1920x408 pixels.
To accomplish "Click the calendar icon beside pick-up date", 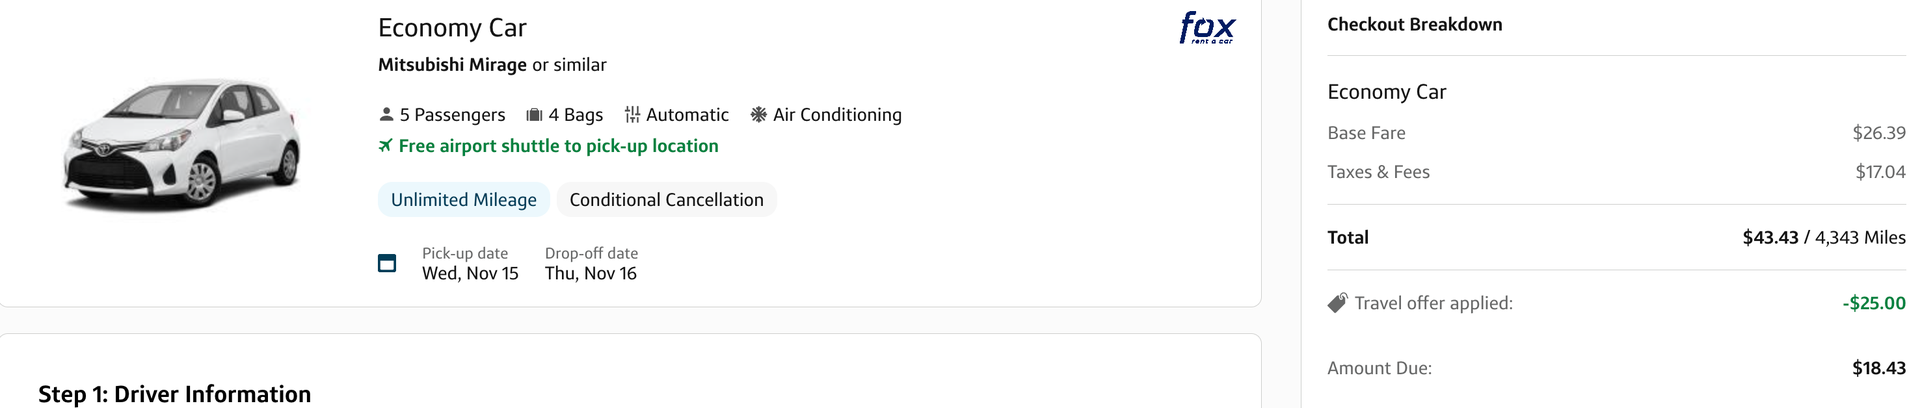I will pos(387,263).
